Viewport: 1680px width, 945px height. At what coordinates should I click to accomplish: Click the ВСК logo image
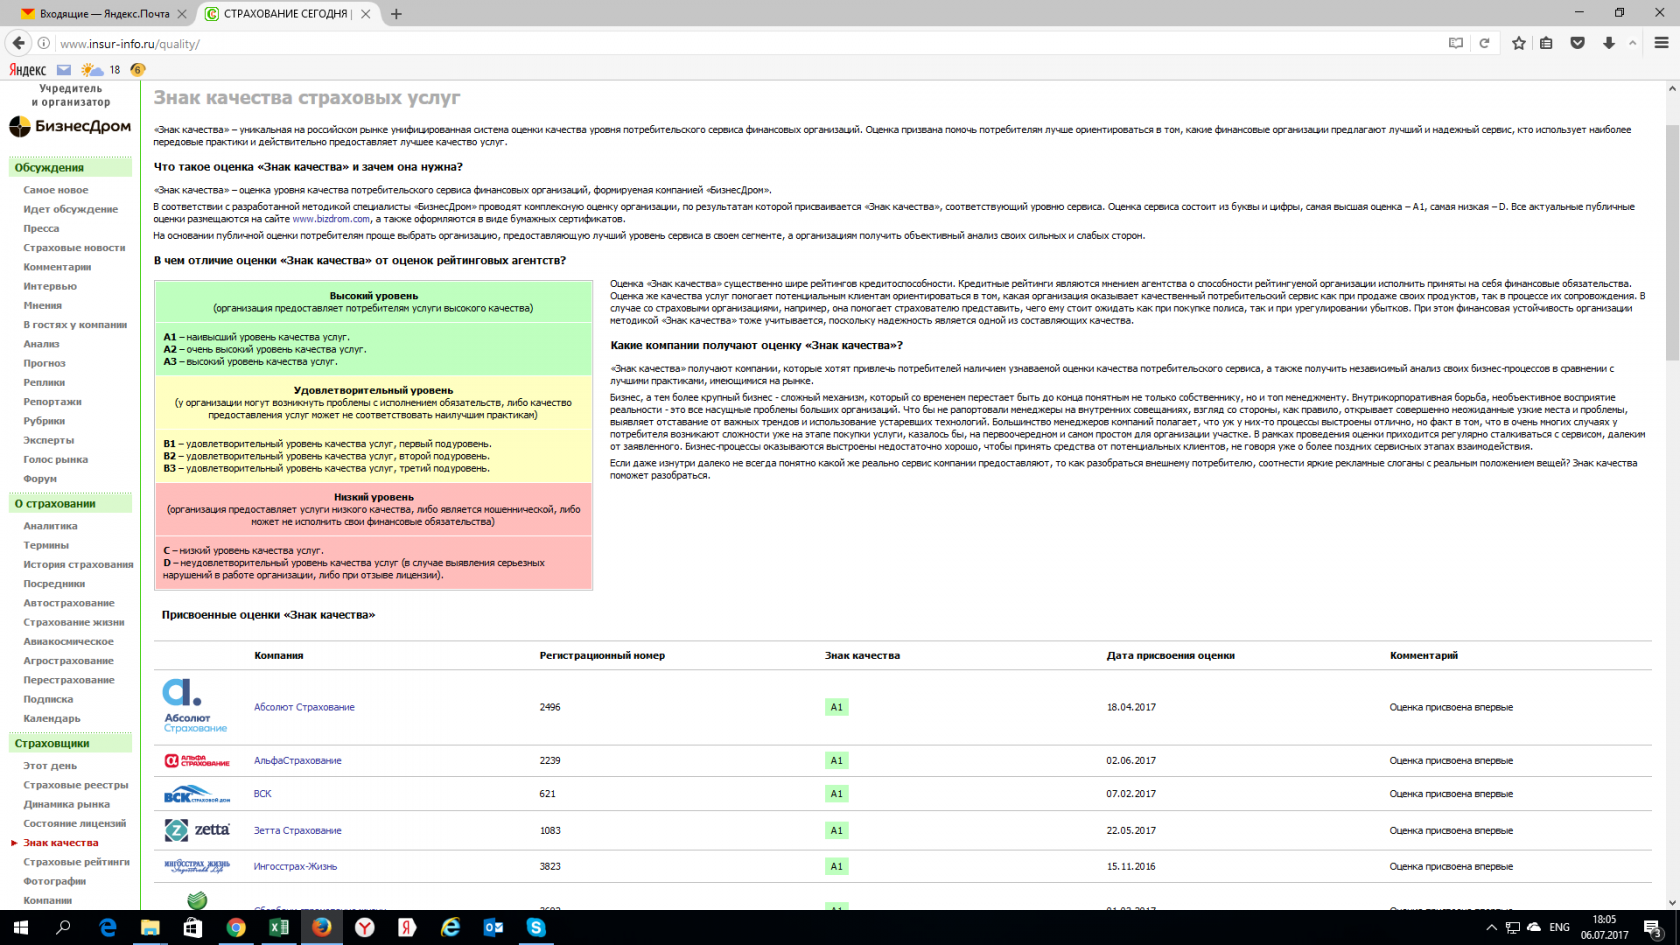click(x=197, y=794)
